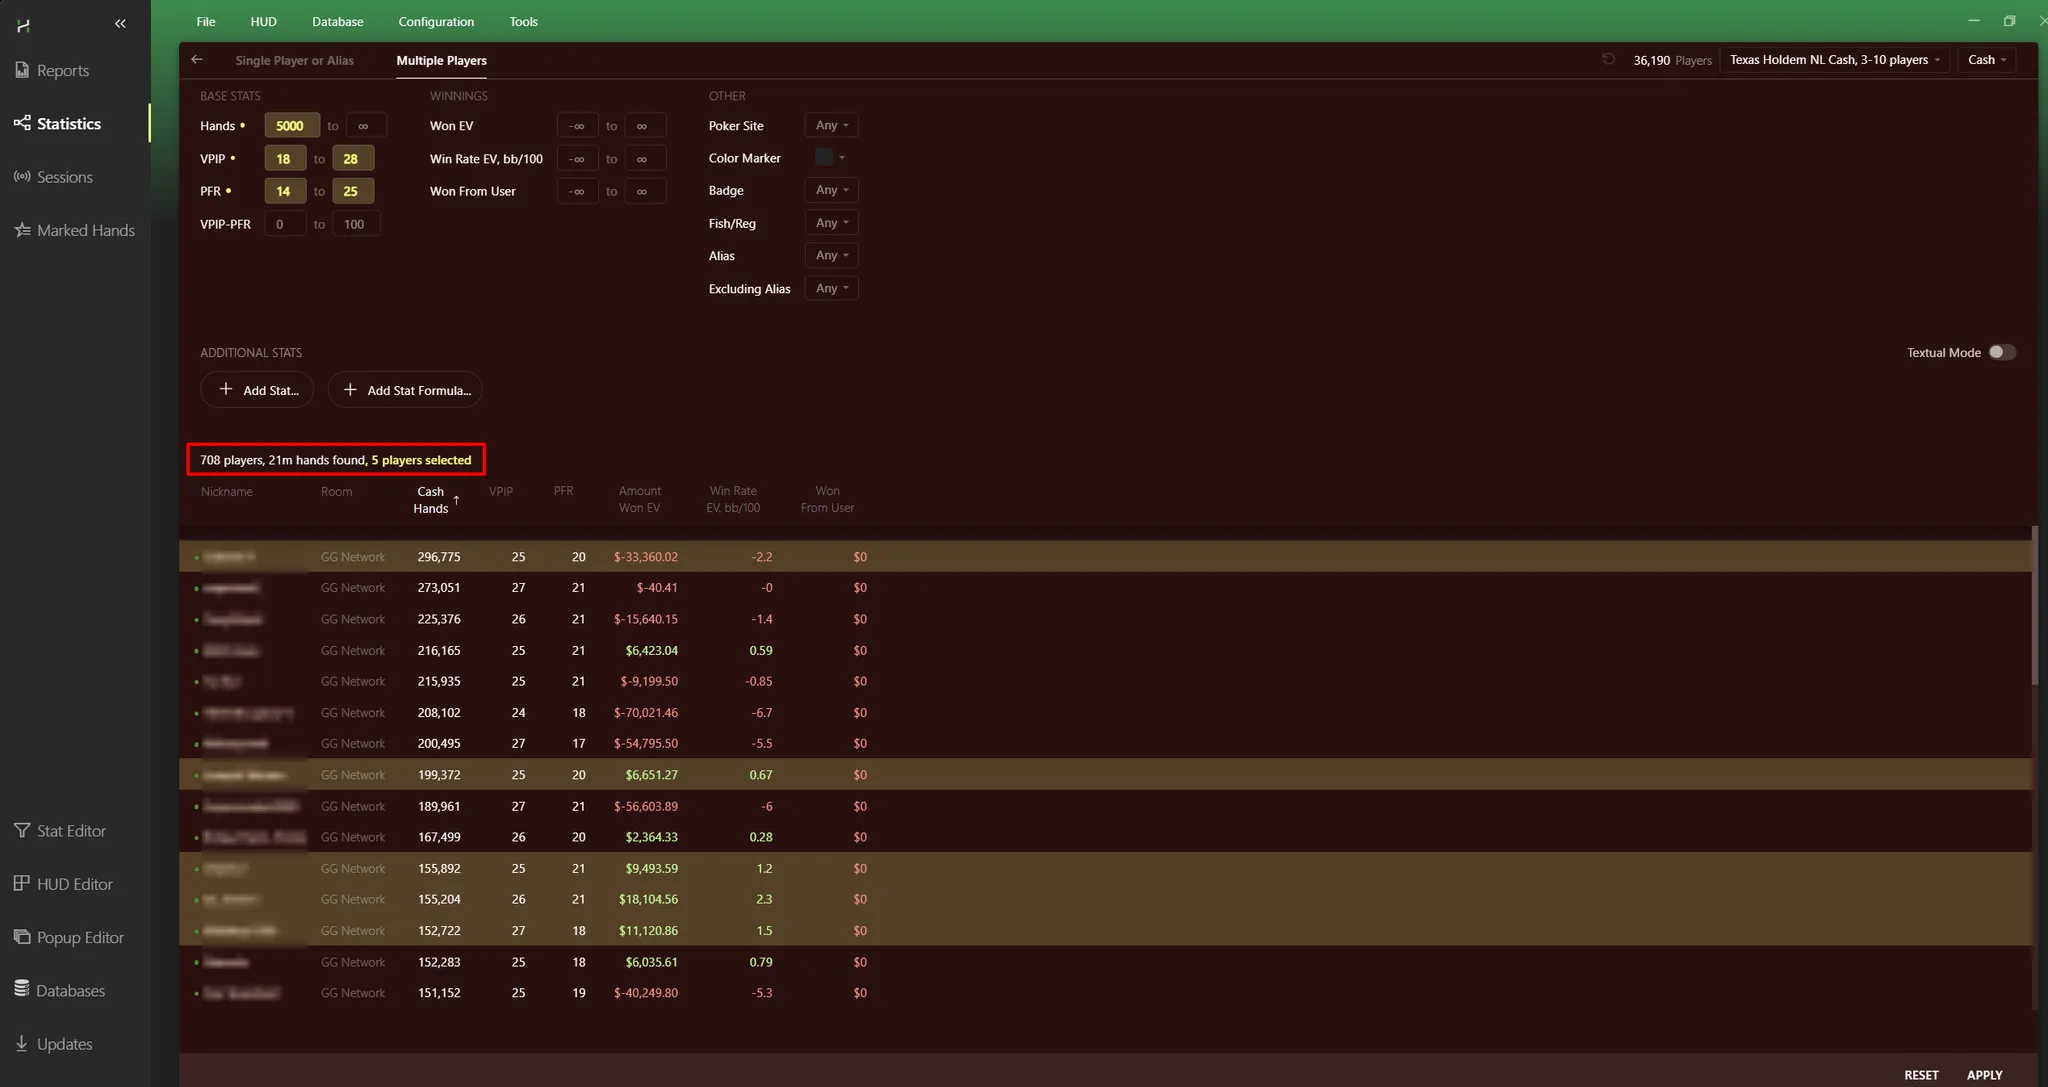The width and height of the screenshot is (2048, 1087).
Task: Click the Updates download icon
Action: coord(22,1043)
